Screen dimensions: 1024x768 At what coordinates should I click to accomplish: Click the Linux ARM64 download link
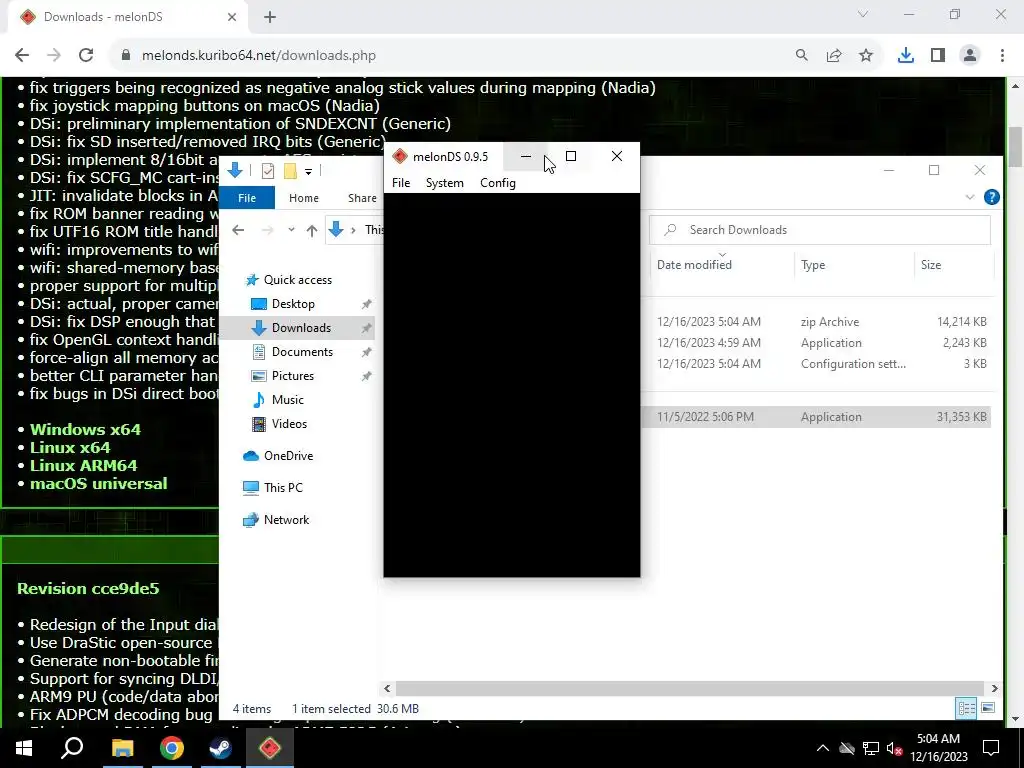84,466
